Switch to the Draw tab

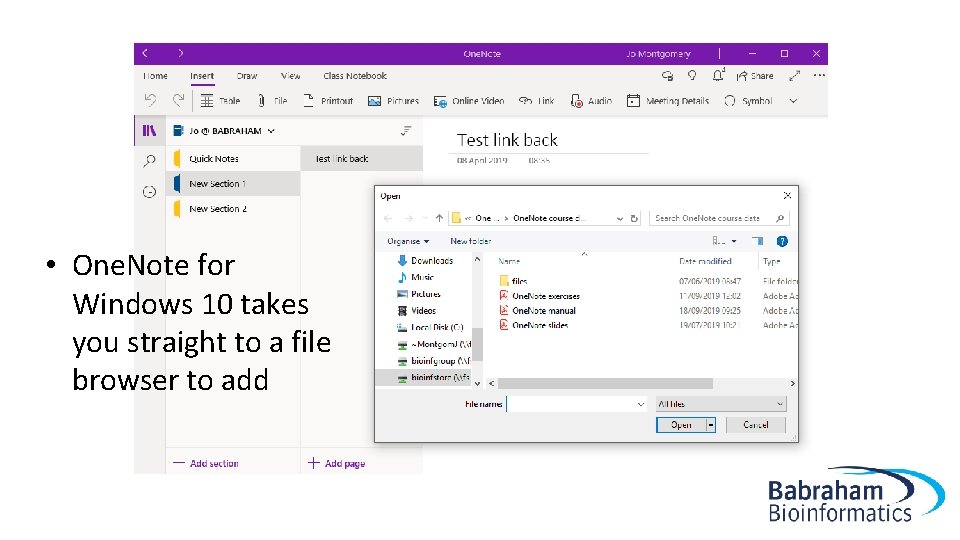(x=247, y=76)
